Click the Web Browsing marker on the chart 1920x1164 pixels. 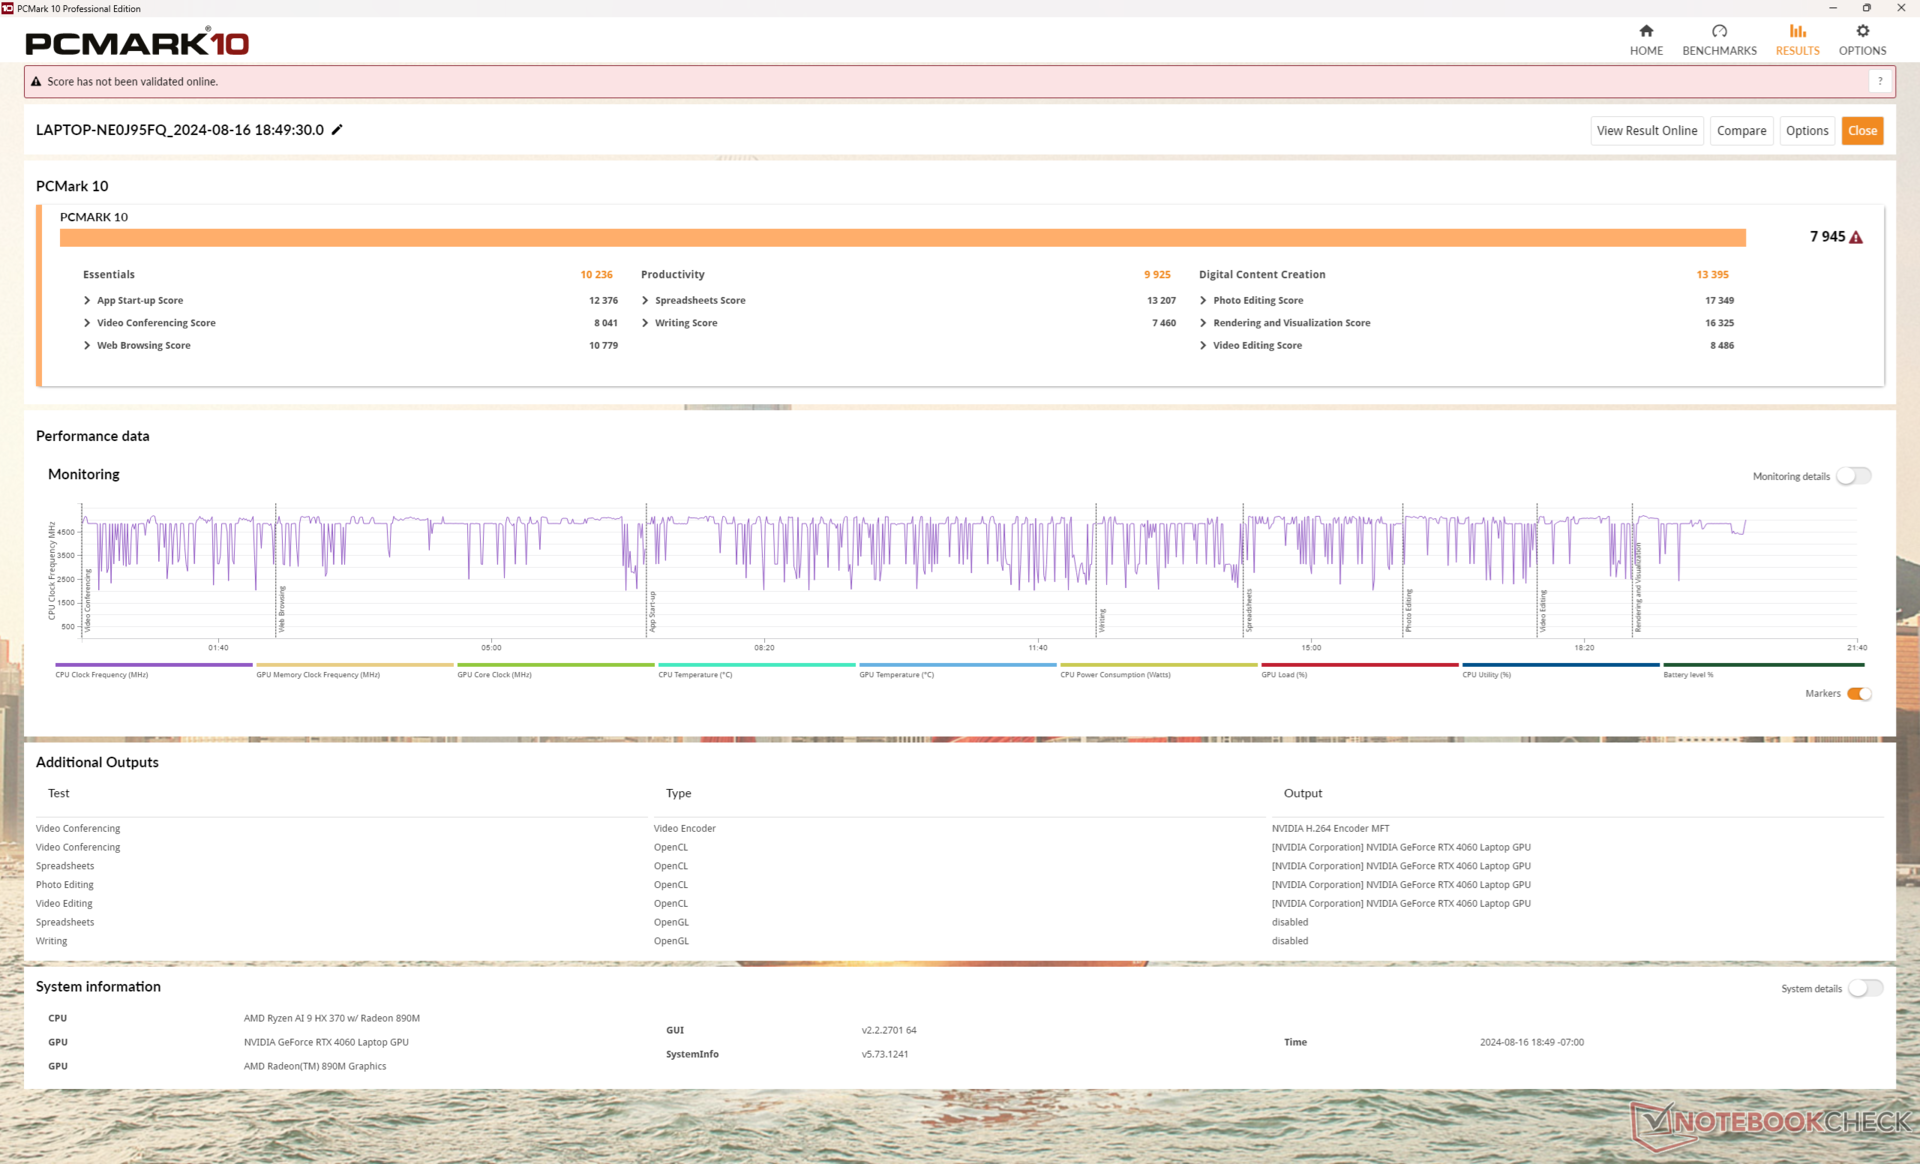(x=281, y=610)
